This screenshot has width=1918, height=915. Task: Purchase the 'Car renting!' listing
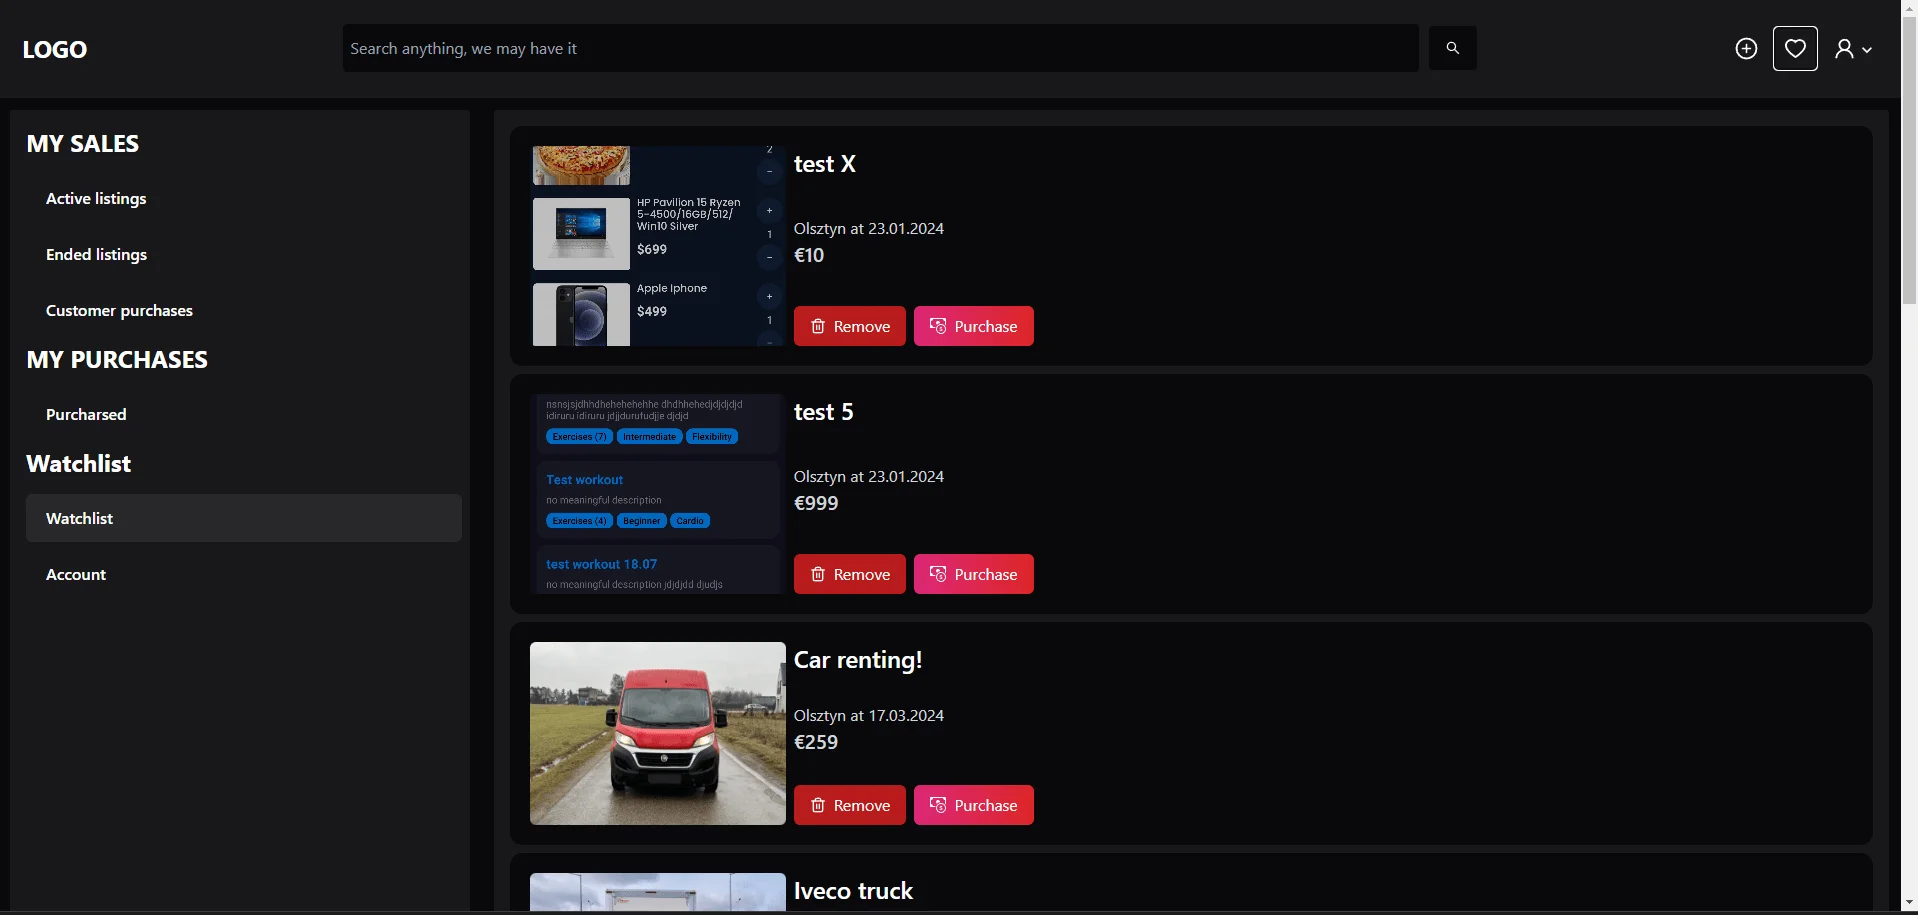point(973,805)
